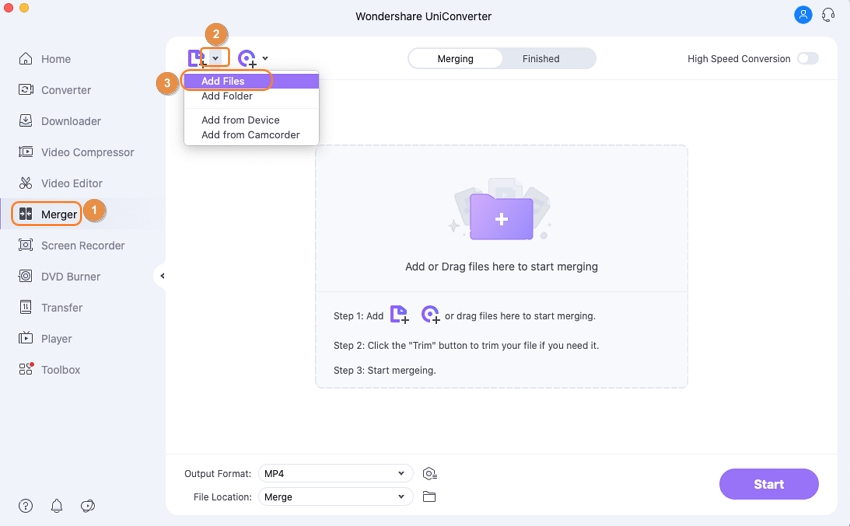Click the add from disc icon

click(x=246, y=59)
